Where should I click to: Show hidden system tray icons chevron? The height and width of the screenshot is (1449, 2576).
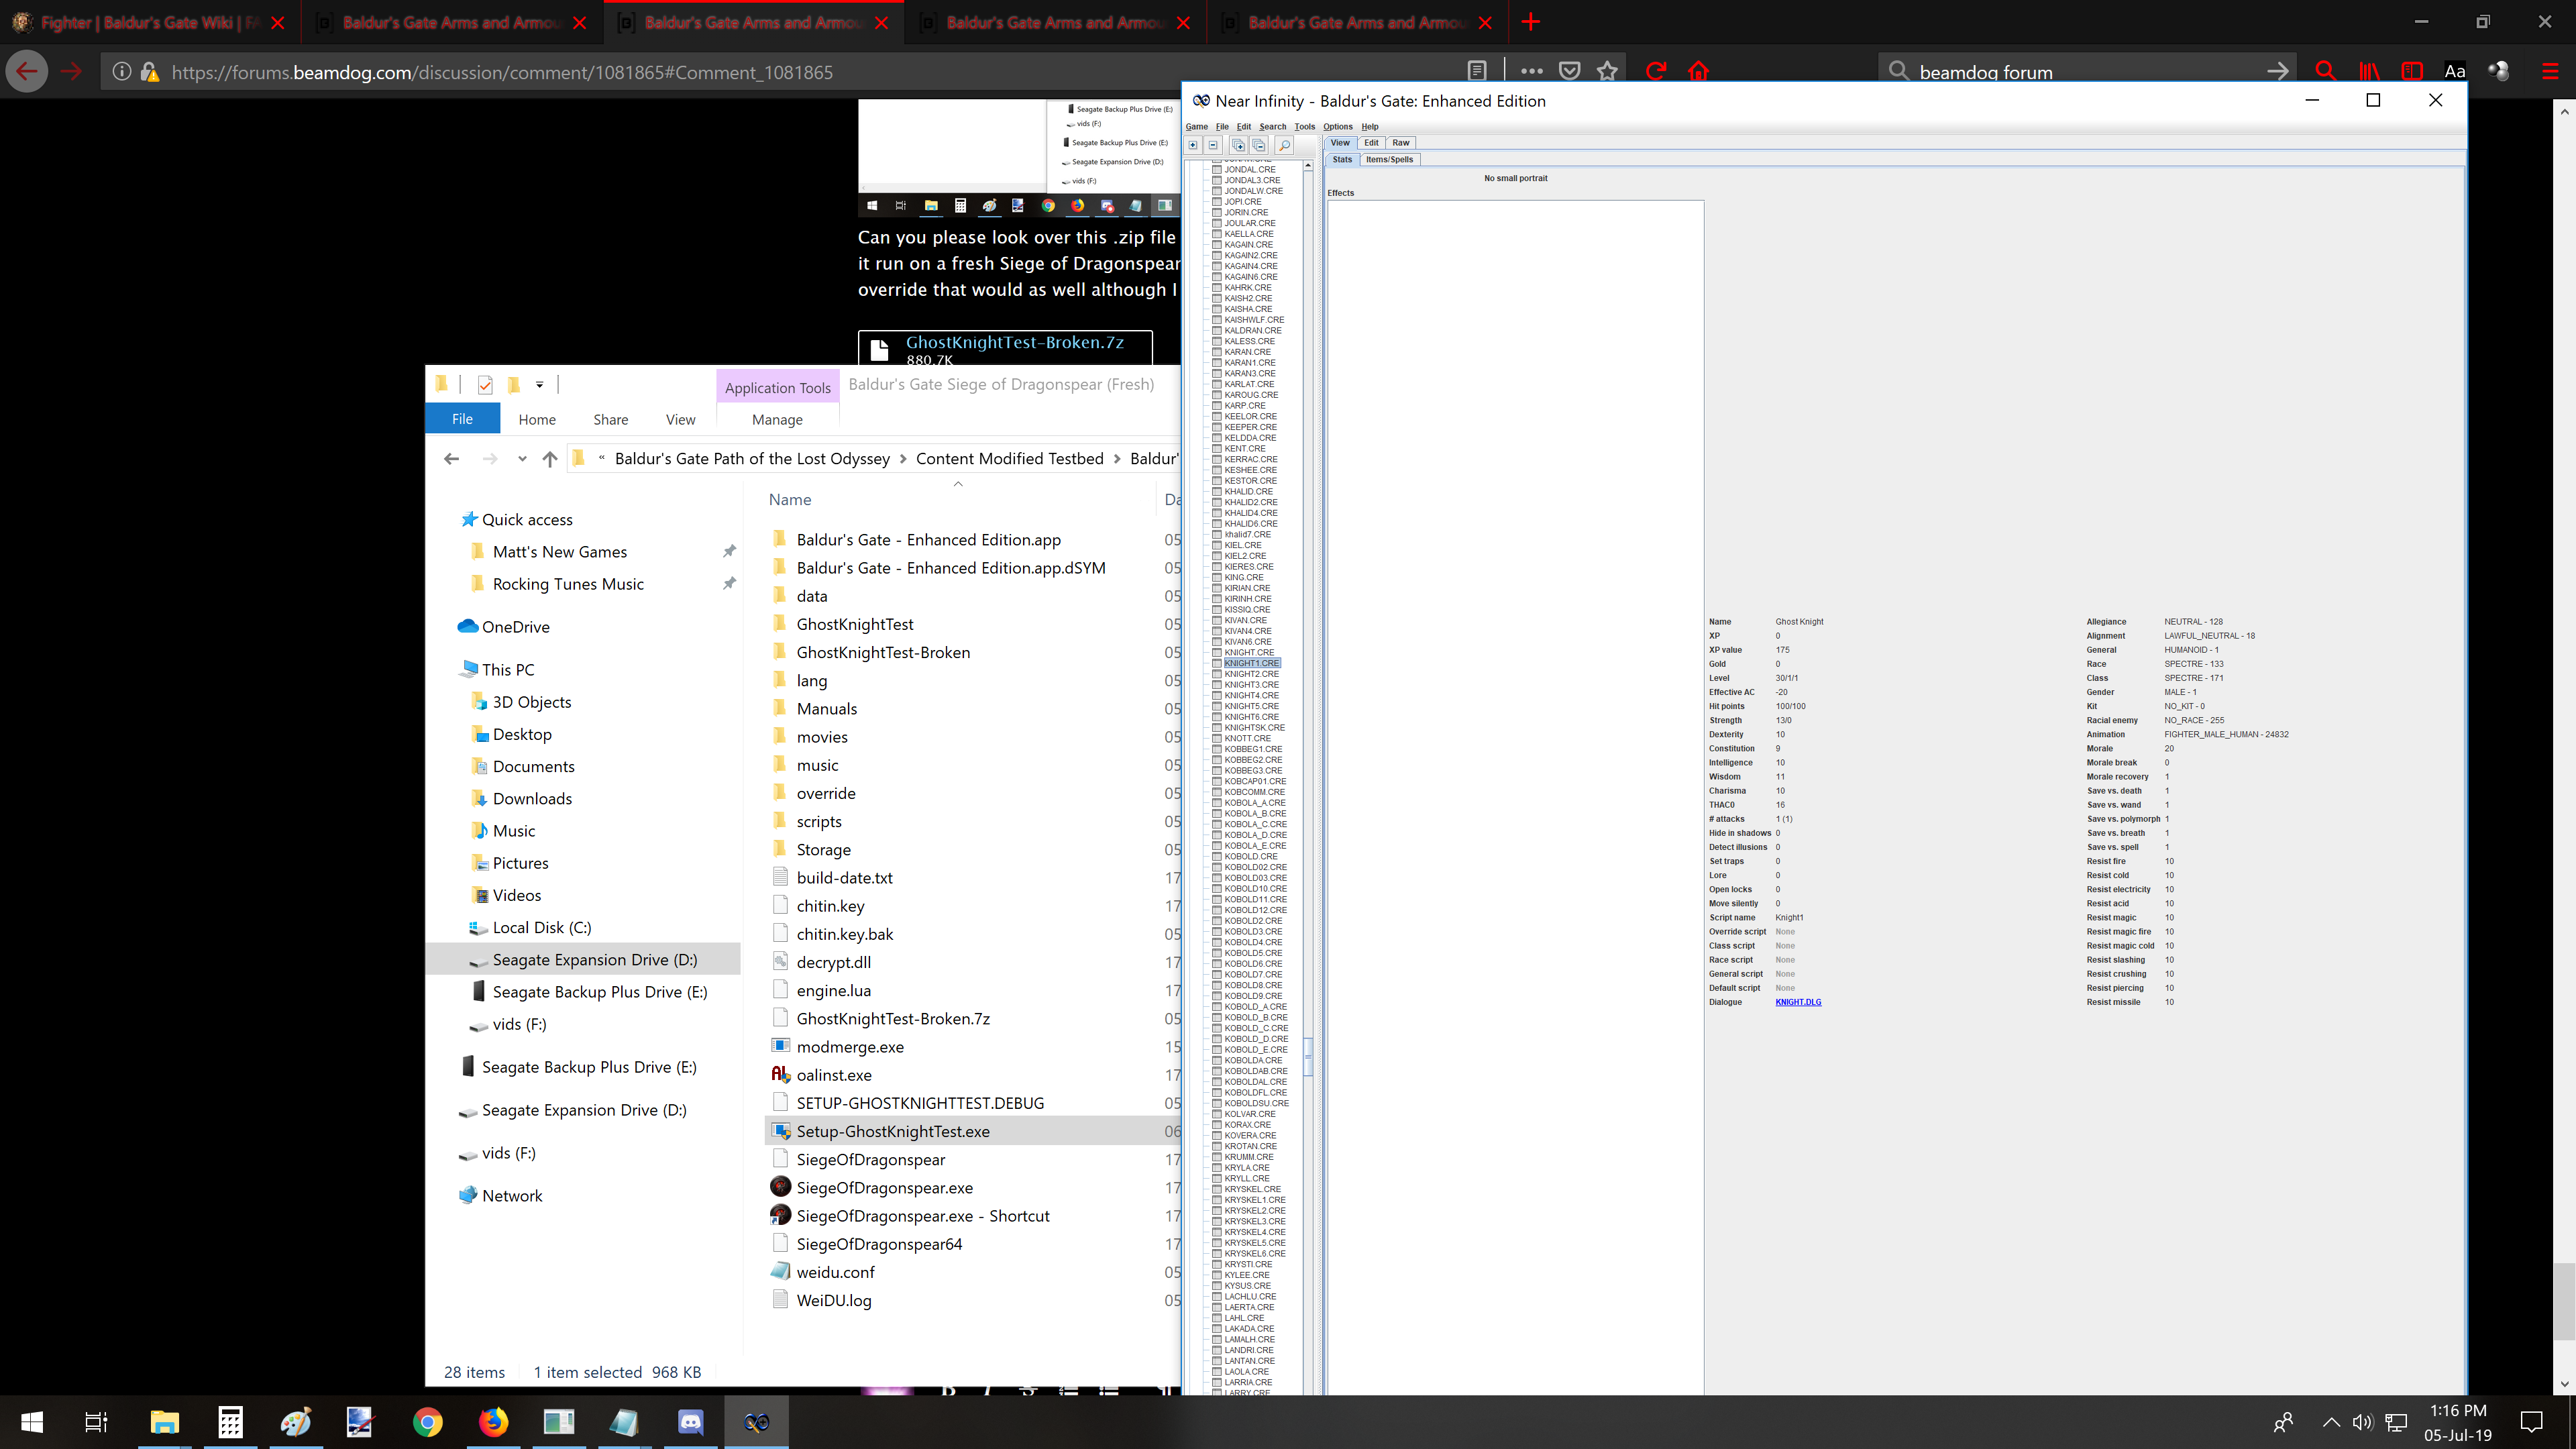pyautogui.click(x=2331, y=1422)
